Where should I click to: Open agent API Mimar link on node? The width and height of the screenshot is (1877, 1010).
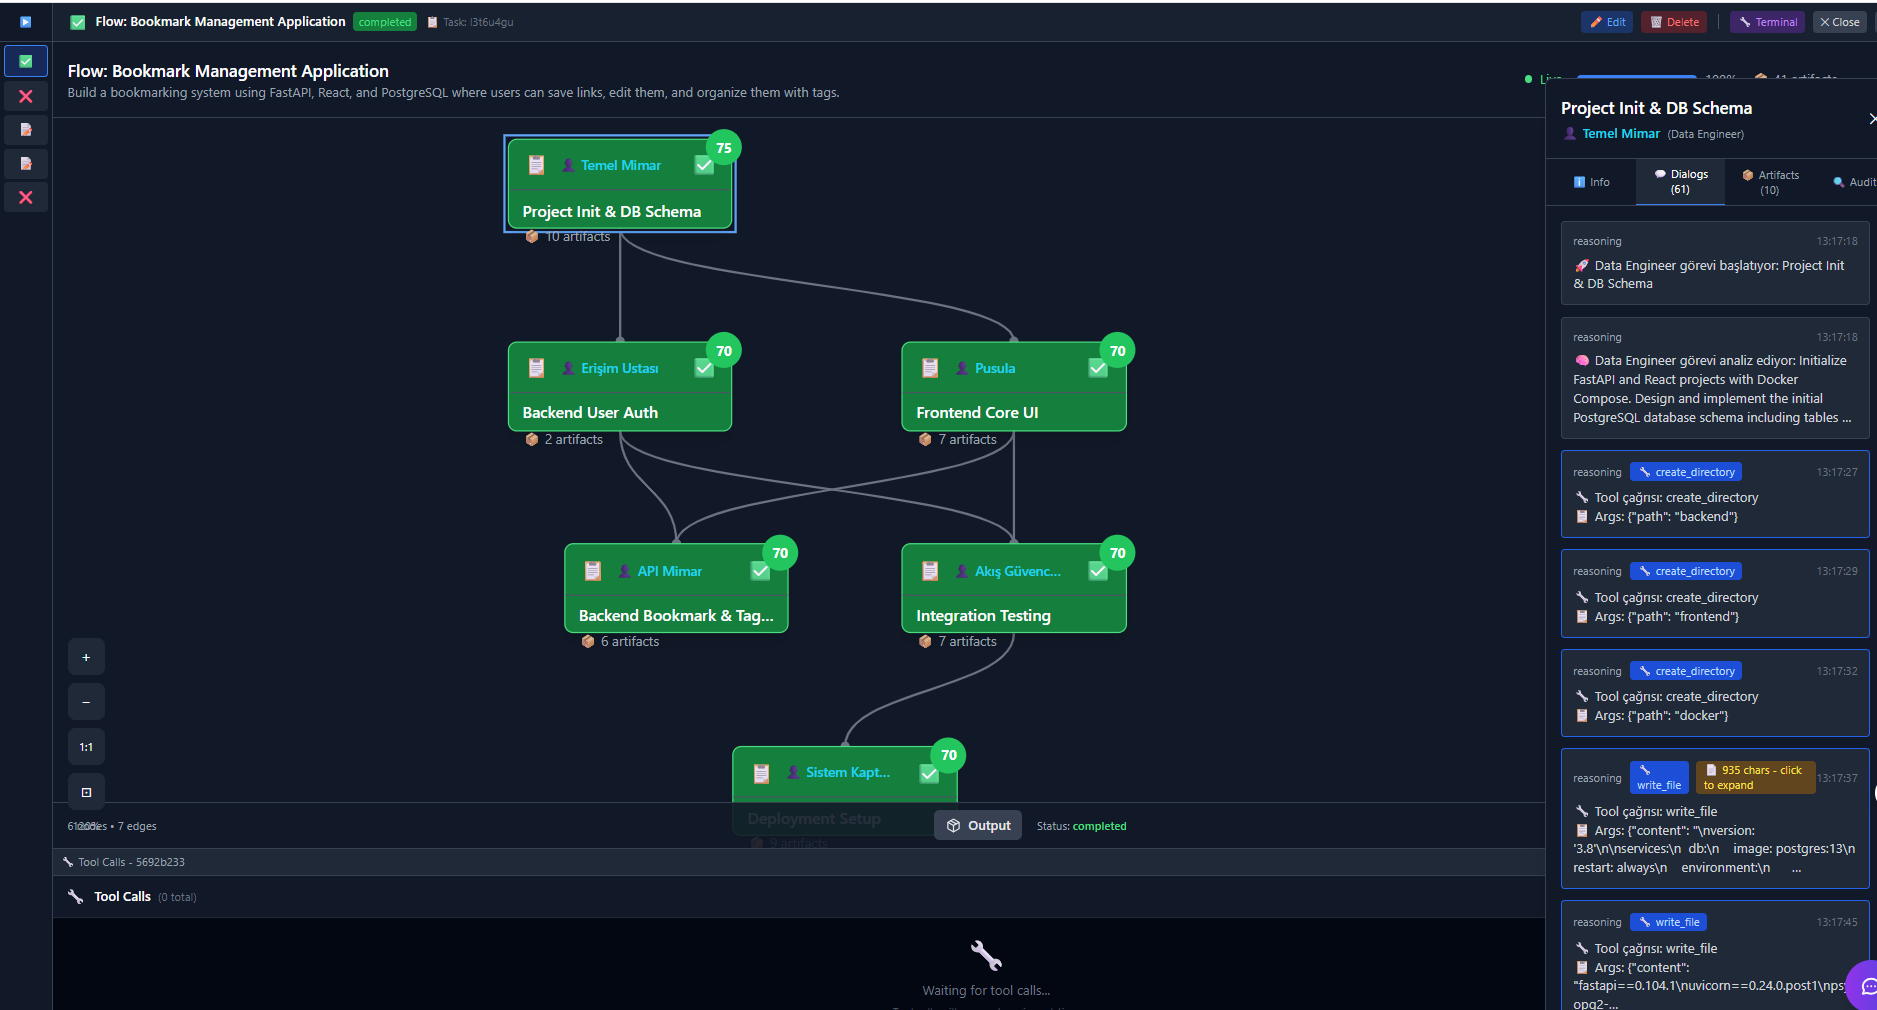pyautogui.click(x=670, y=571)
